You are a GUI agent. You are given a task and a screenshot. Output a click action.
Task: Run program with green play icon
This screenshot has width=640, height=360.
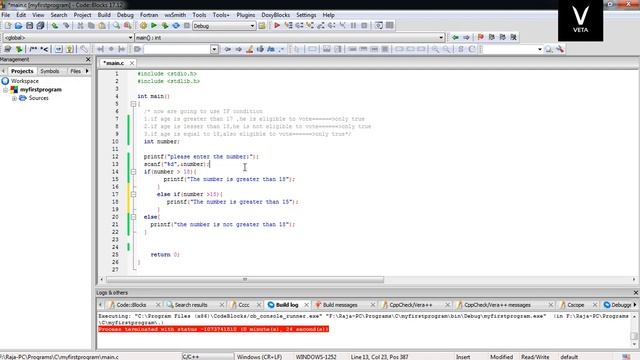click(x=154, y=26)
